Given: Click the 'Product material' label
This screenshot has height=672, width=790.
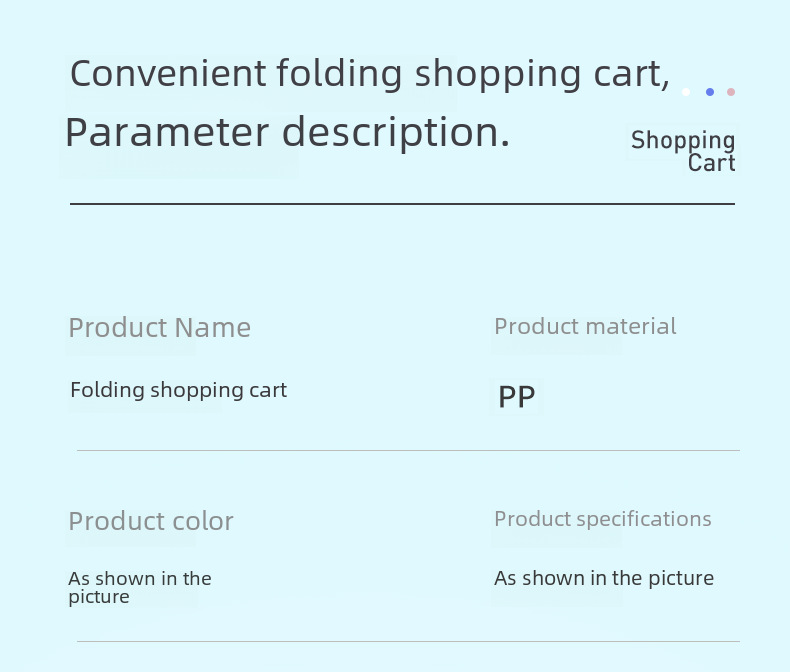Looking at the screenshot, I should [585, 326].
